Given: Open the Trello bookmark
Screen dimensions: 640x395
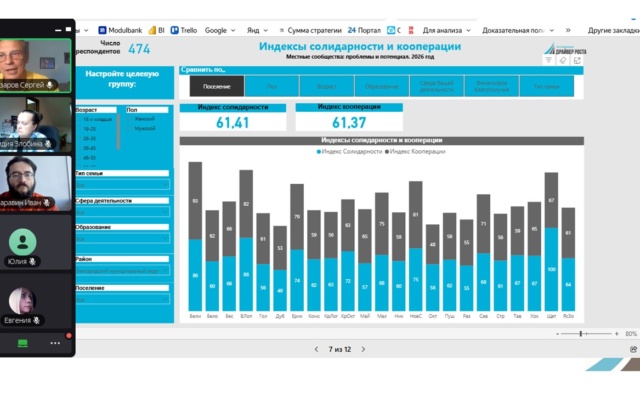Looking at the screenshot, I should point(184,30).
